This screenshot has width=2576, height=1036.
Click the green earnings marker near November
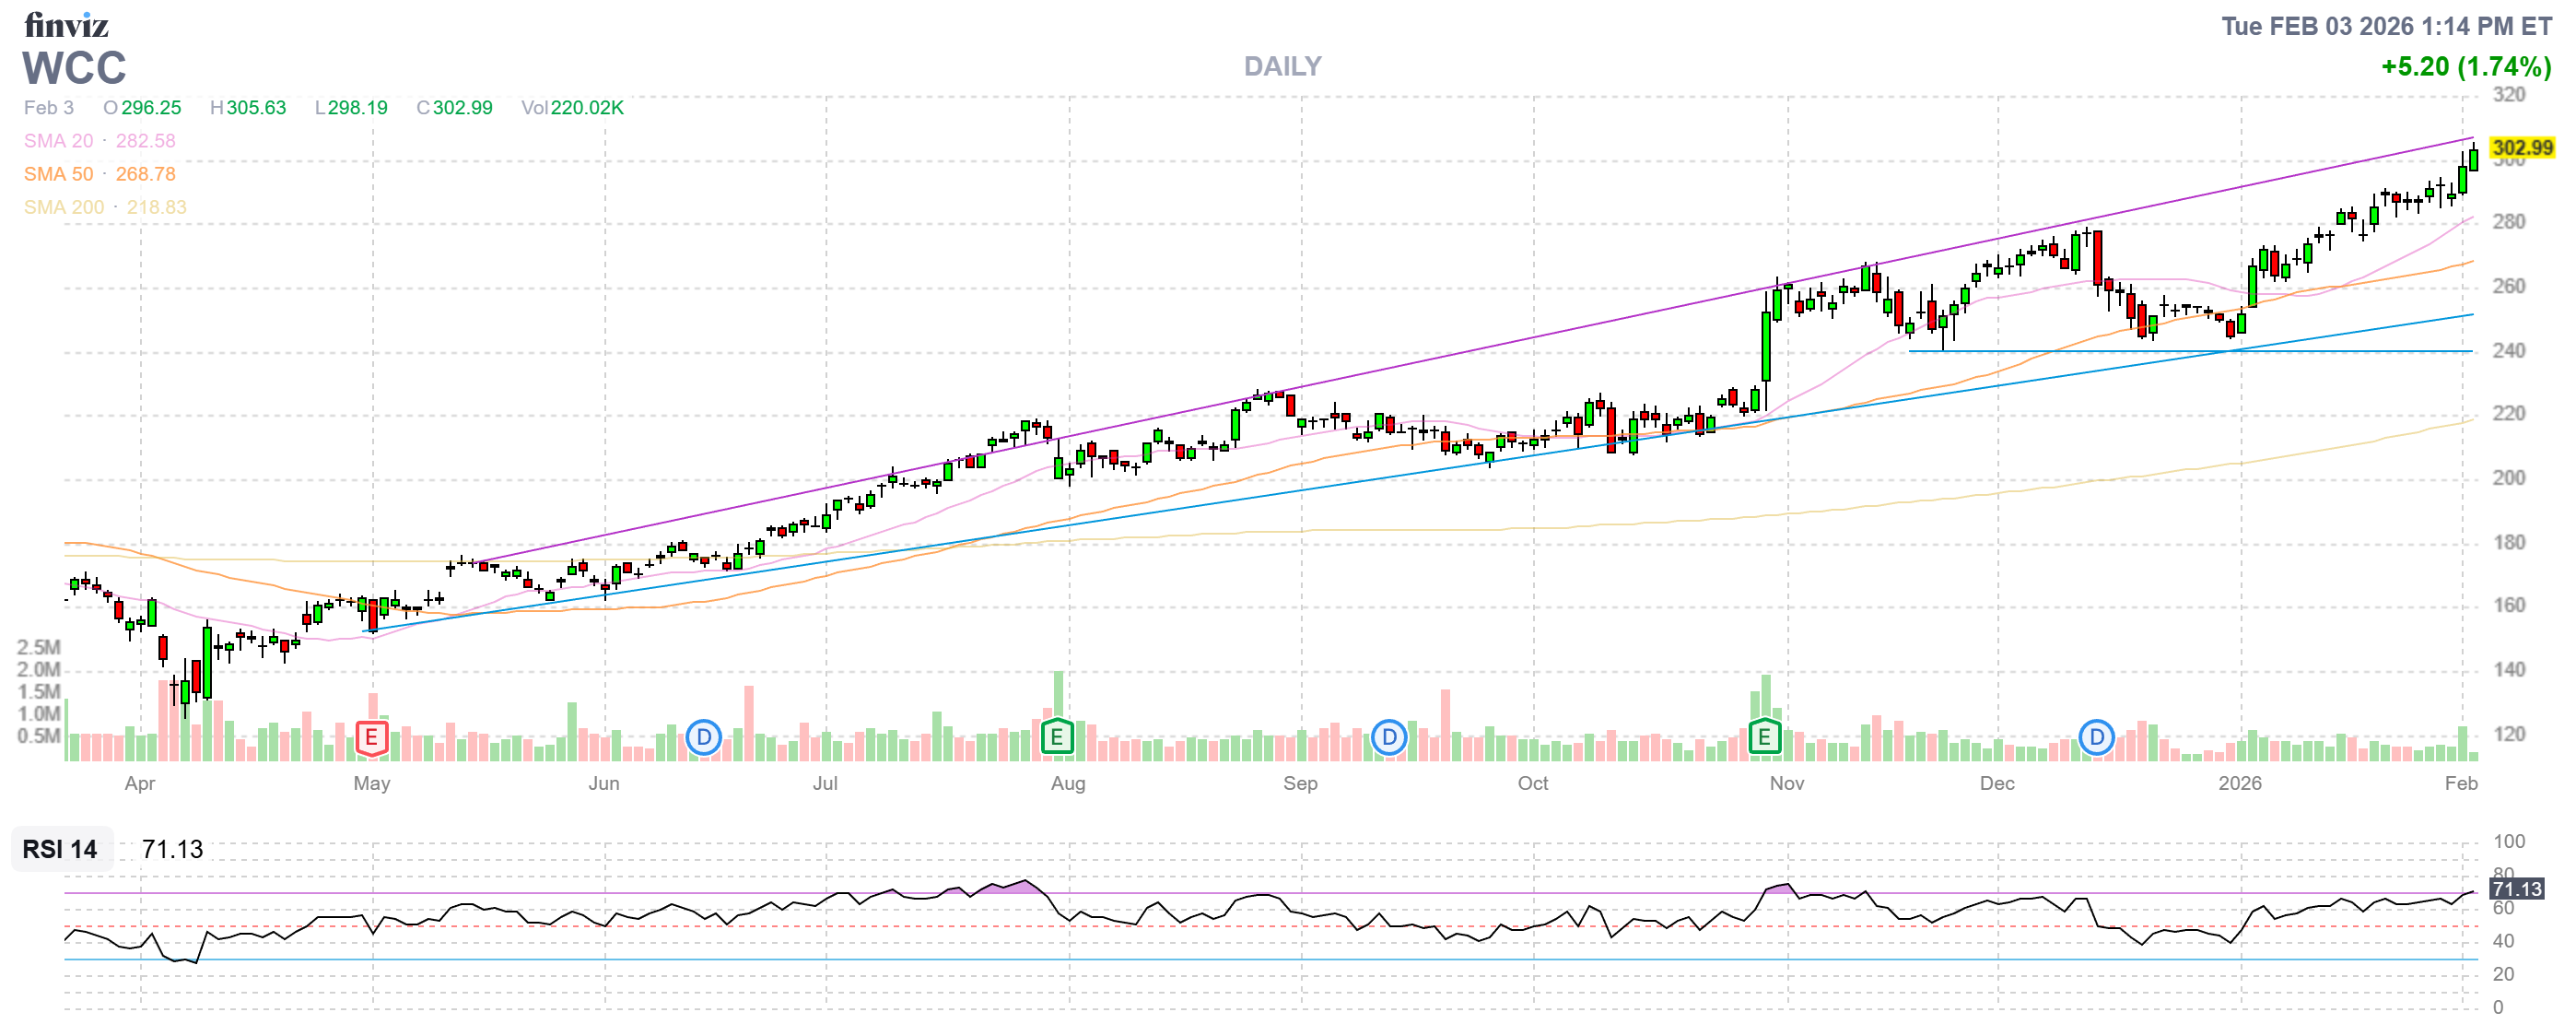coord(1764,738)
